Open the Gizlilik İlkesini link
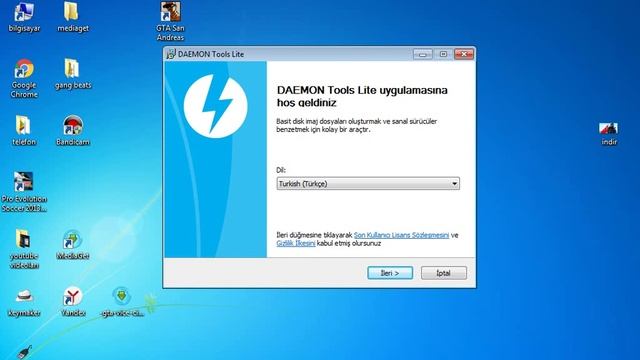 [x=296, y=243]
